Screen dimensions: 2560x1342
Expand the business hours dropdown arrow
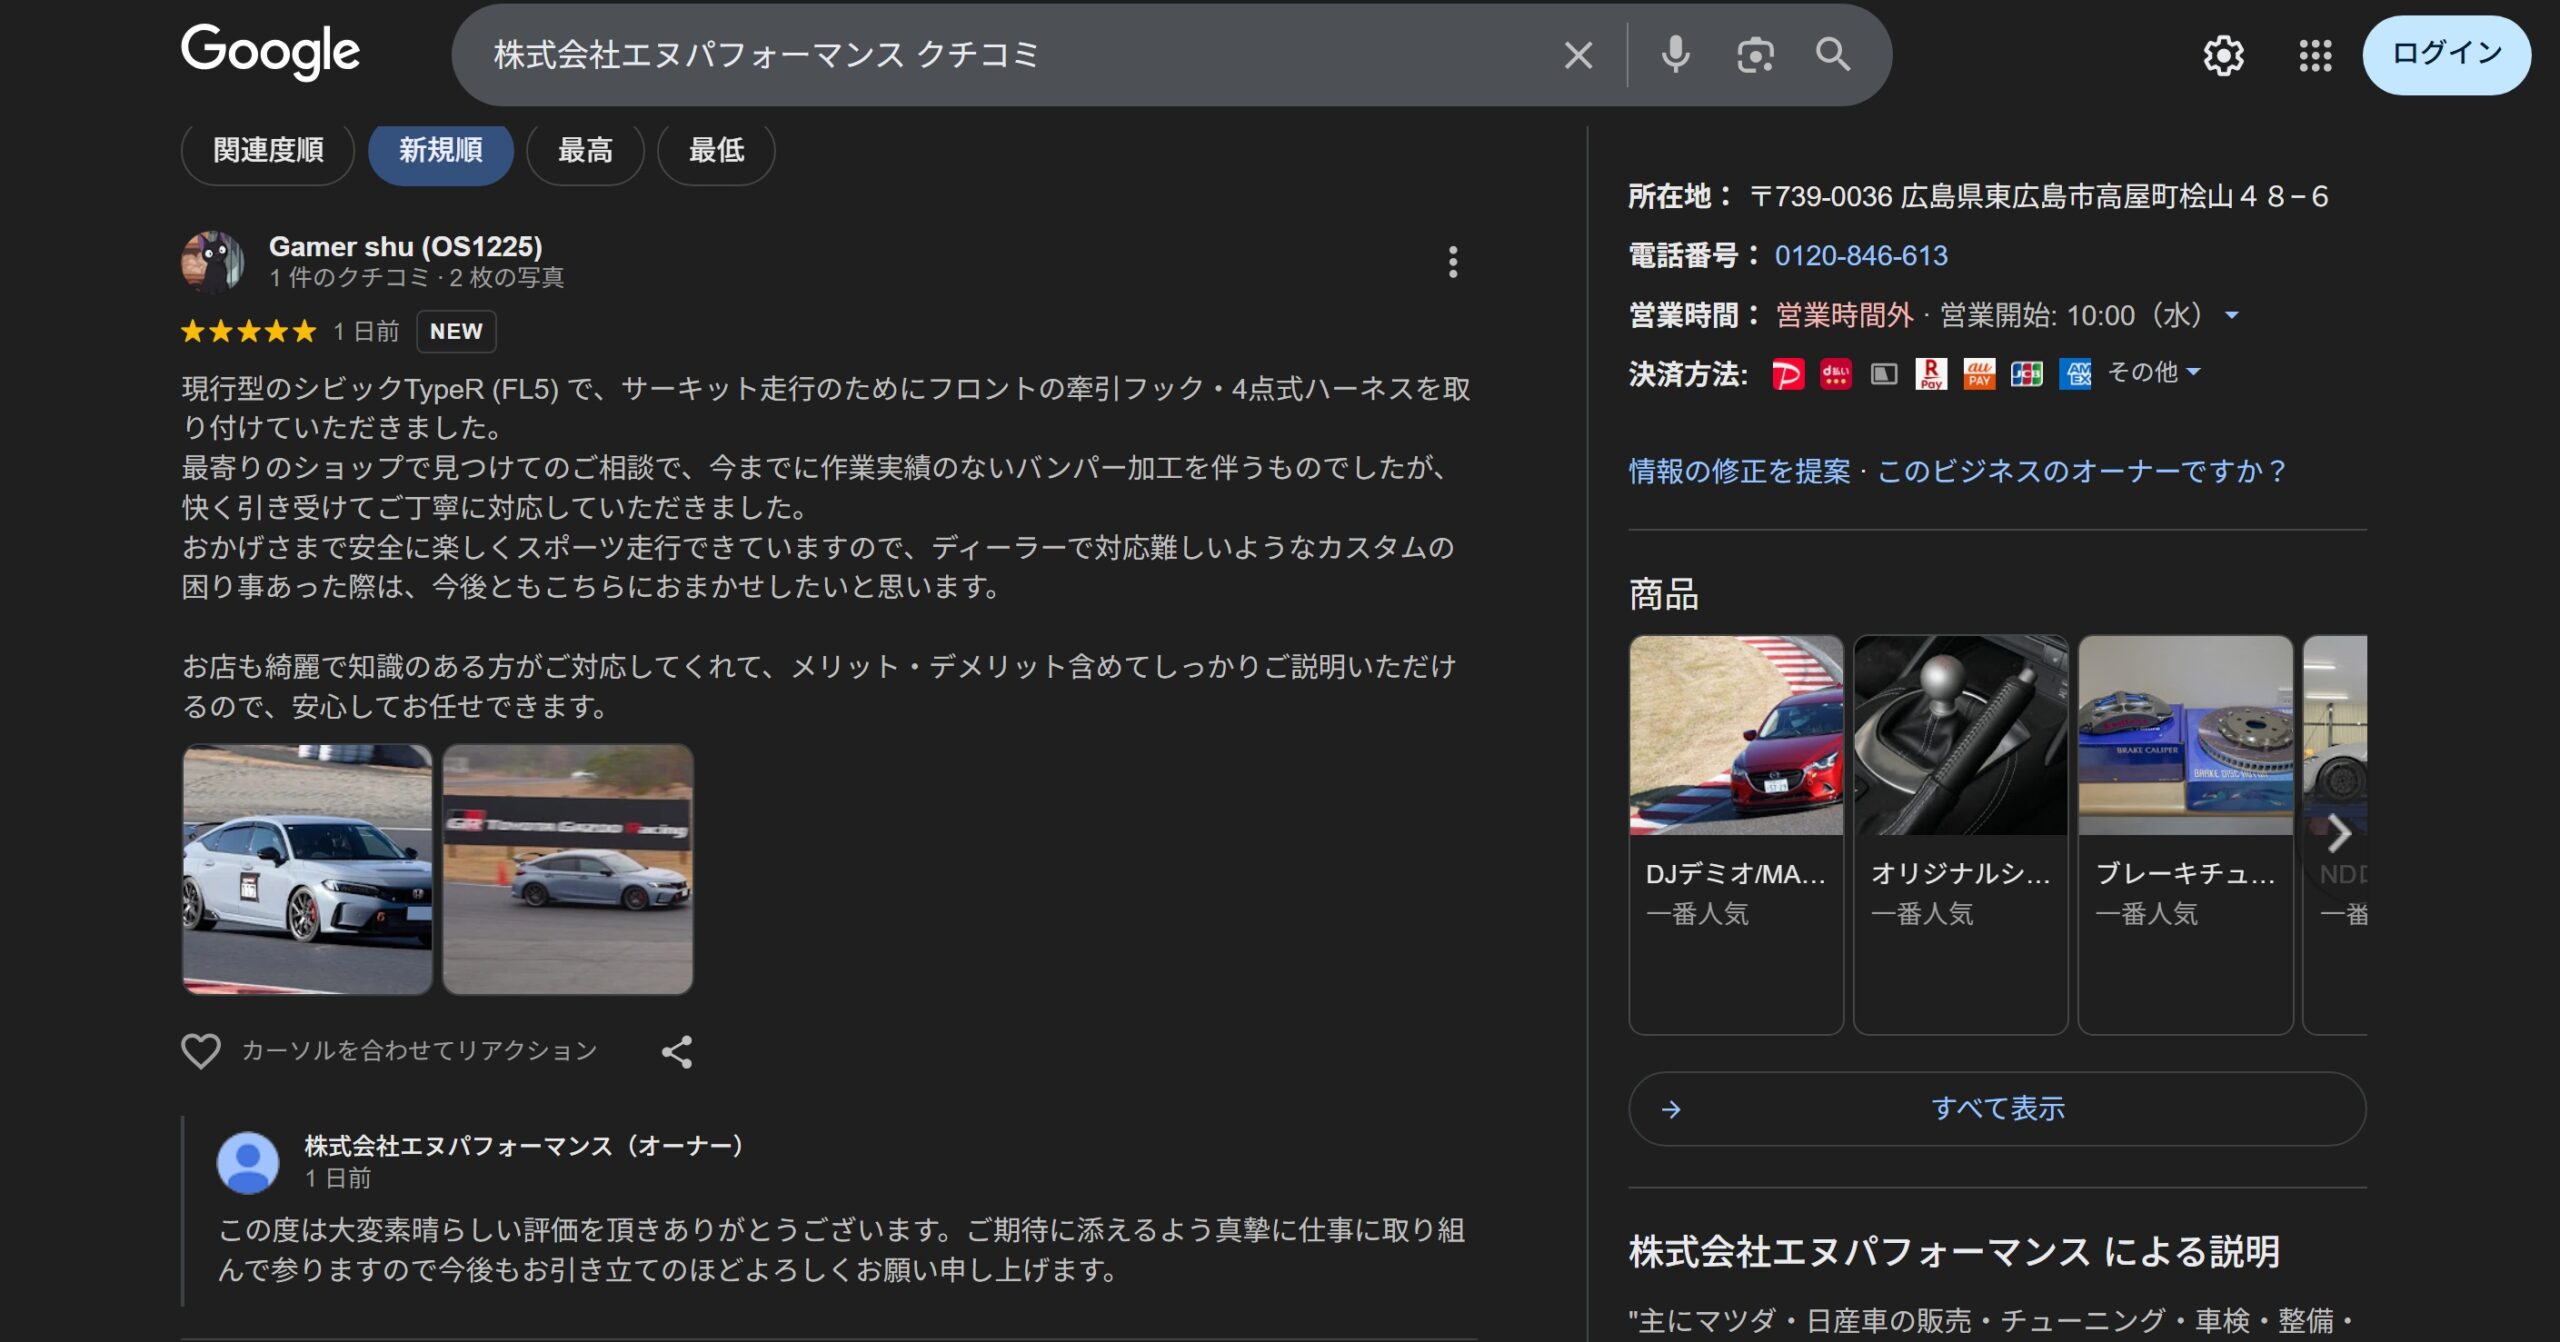pos(2232,316)
